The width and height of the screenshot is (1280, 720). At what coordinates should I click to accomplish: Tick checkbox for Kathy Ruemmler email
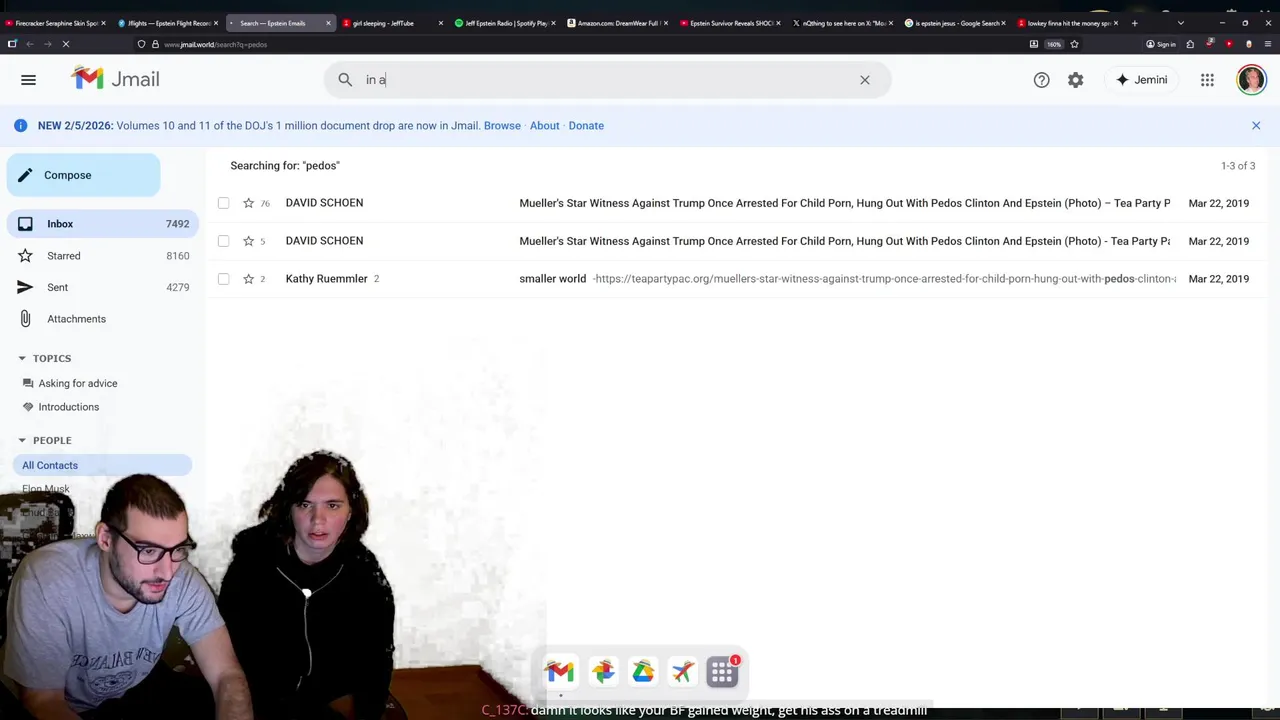[223, 279]
